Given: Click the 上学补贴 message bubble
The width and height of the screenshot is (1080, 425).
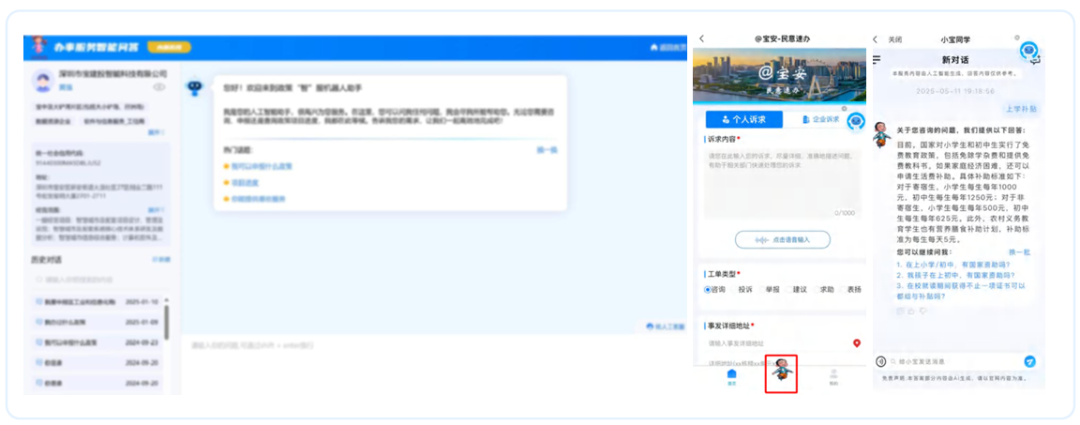Looking at the screenshot, I should (1021, 109).
